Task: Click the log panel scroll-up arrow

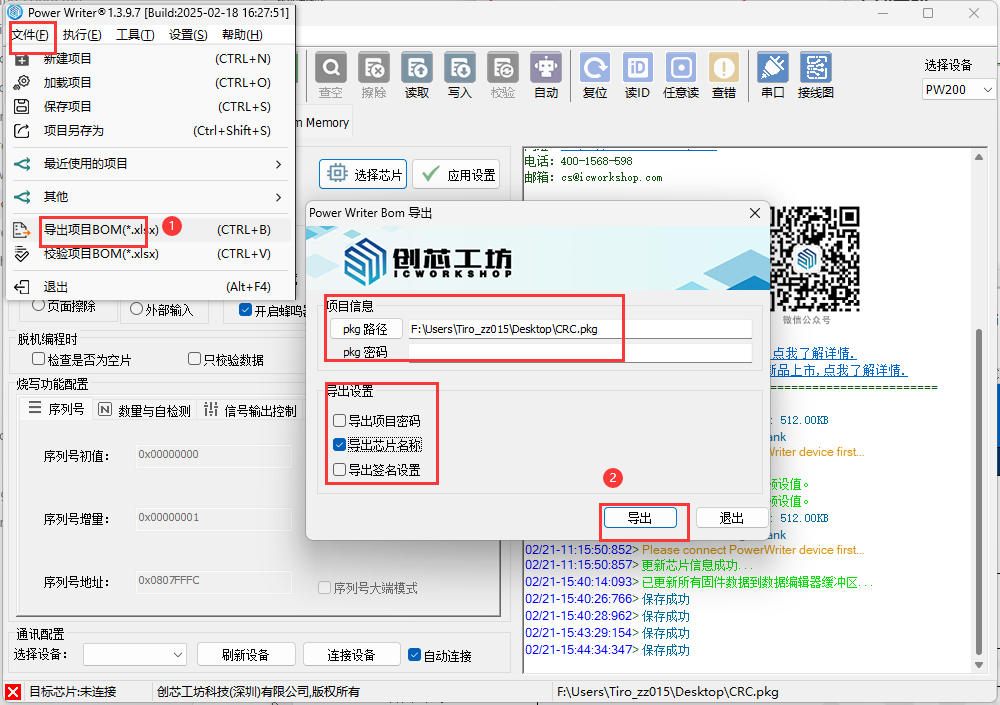Action: pos(979,156)
